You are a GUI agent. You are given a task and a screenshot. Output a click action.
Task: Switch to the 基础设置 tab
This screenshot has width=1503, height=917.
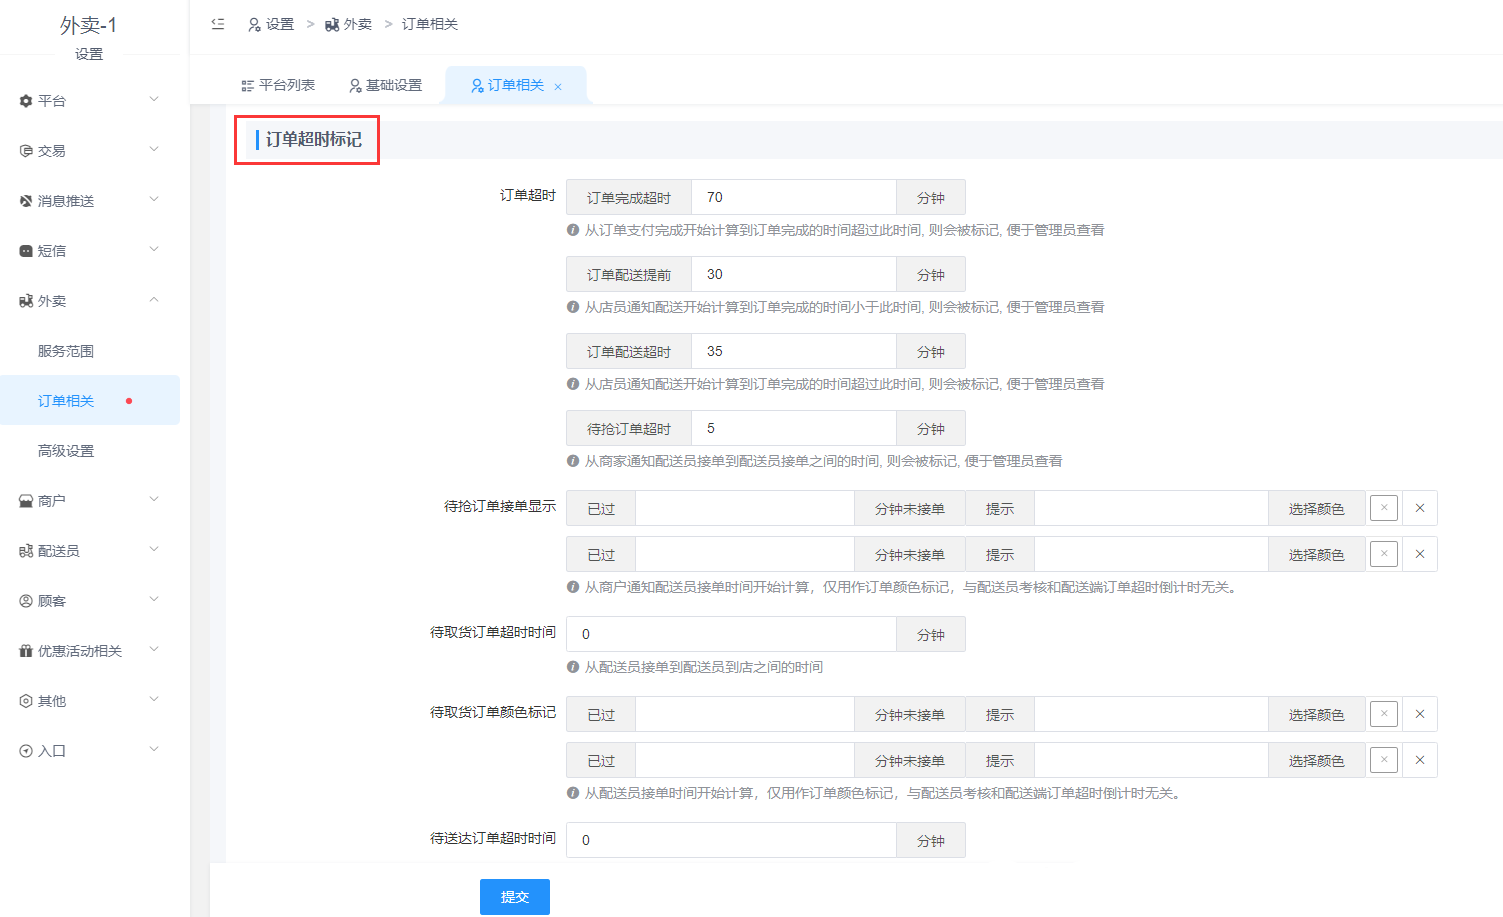386,86
